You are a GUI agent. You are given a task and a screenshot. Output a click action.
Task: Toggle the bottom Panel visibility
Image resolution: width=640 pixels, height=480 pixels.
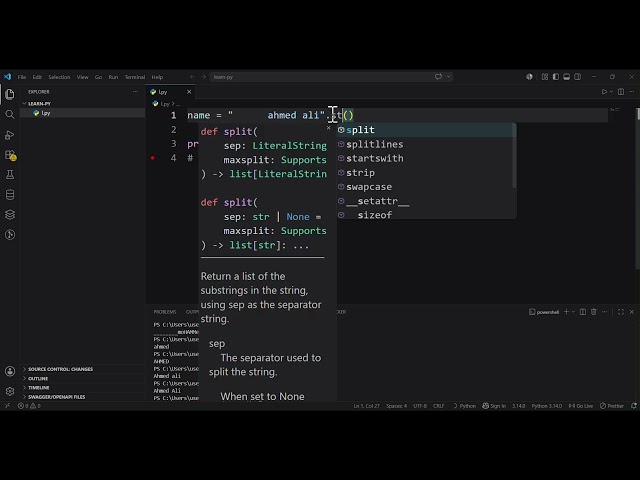point(567,77)
